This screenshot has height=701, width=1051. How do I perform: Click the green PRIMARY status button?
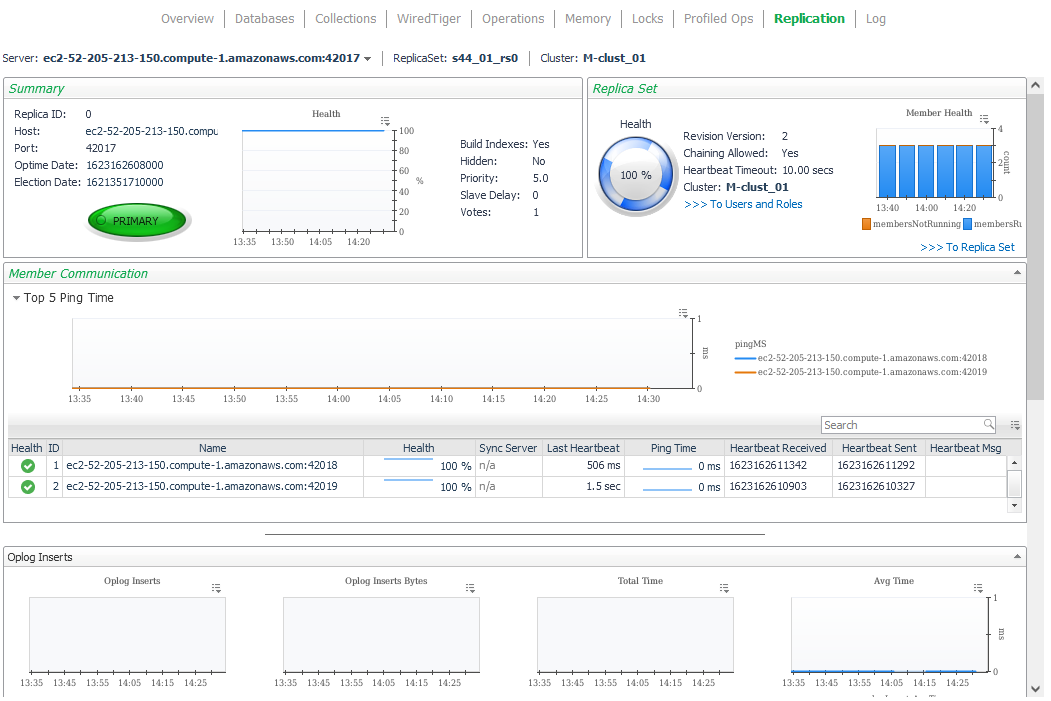tap(136, 221)
